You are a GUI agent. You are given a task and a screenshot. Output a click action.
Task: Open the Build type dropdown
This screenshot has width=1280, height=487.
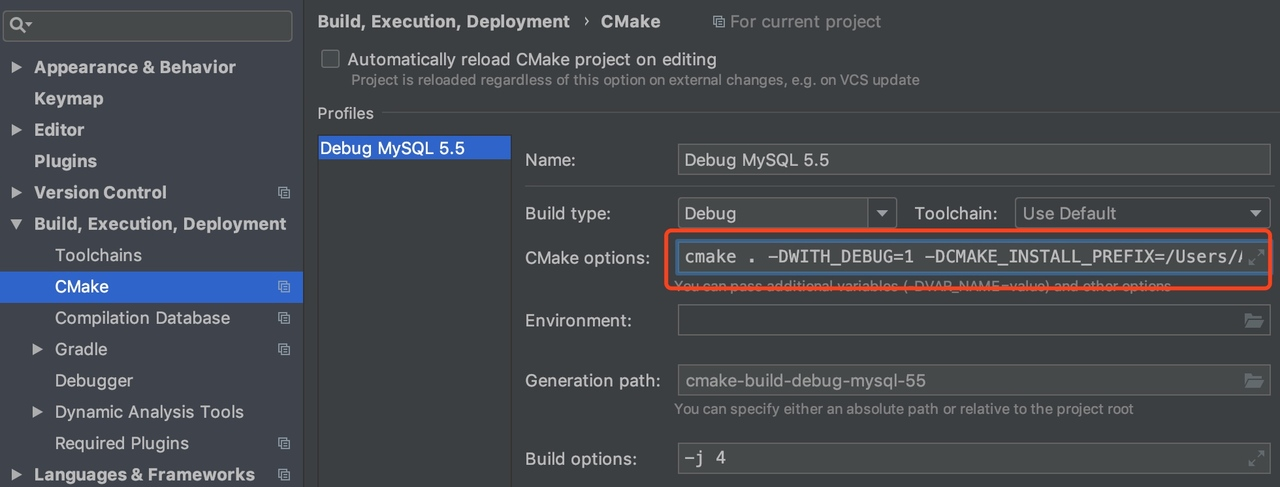click(x=881, y=213)
